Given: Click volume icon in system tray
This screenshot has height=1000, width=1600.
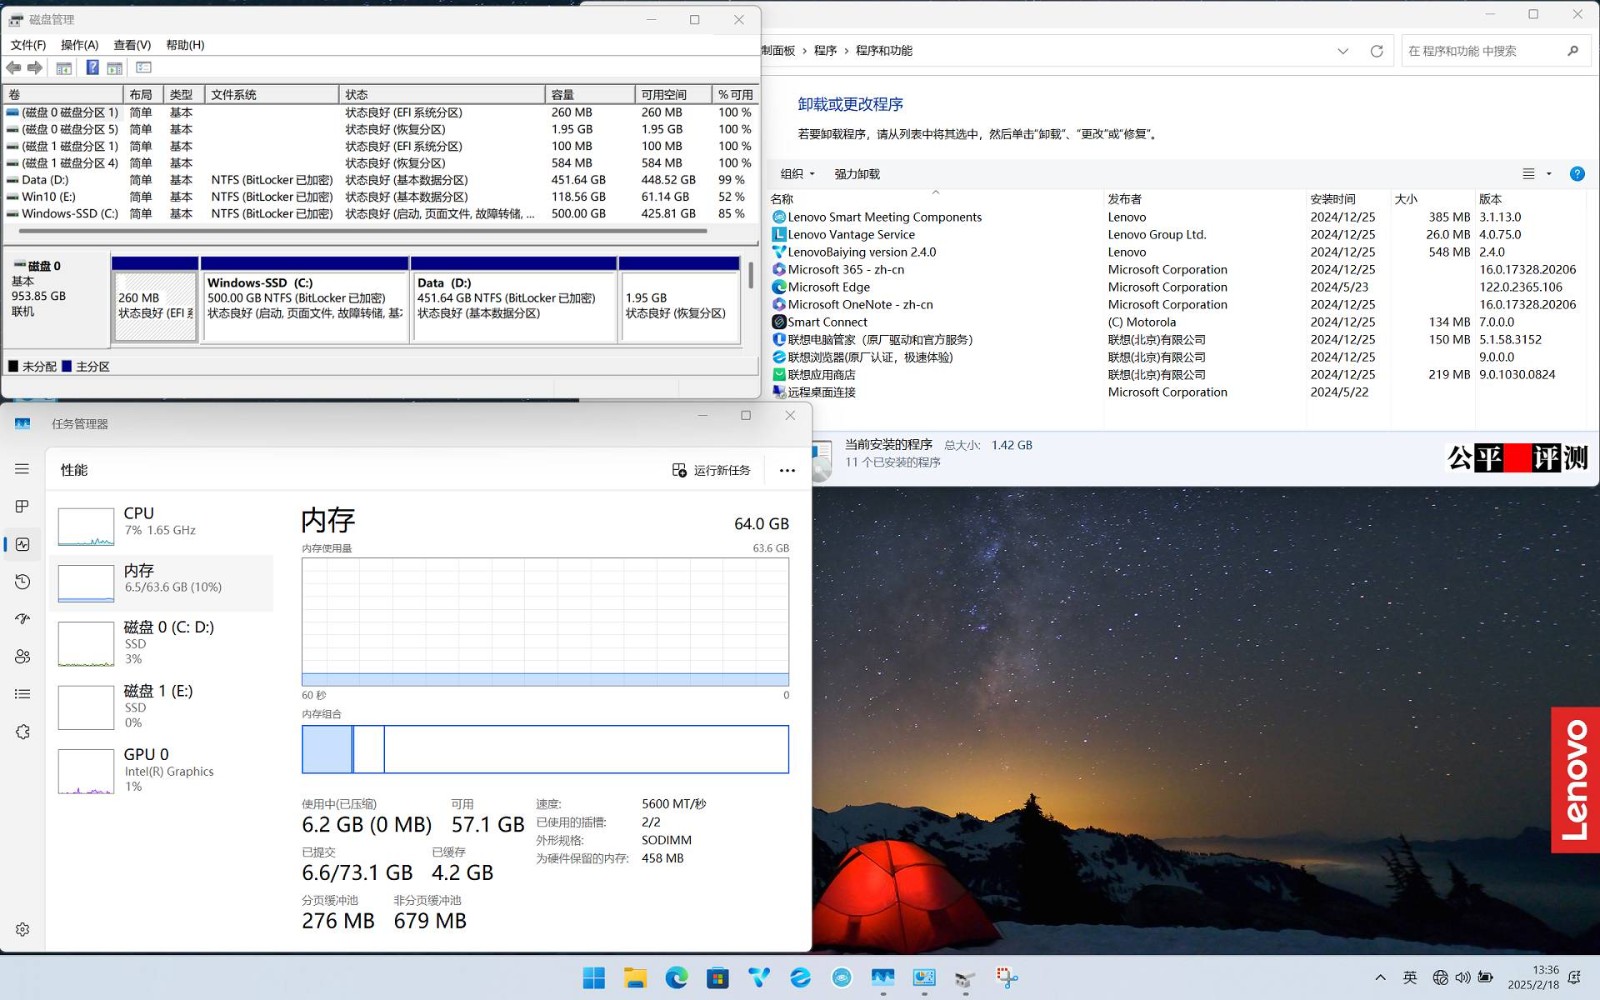Looking at the screenshot, I should coord(1463,978).
